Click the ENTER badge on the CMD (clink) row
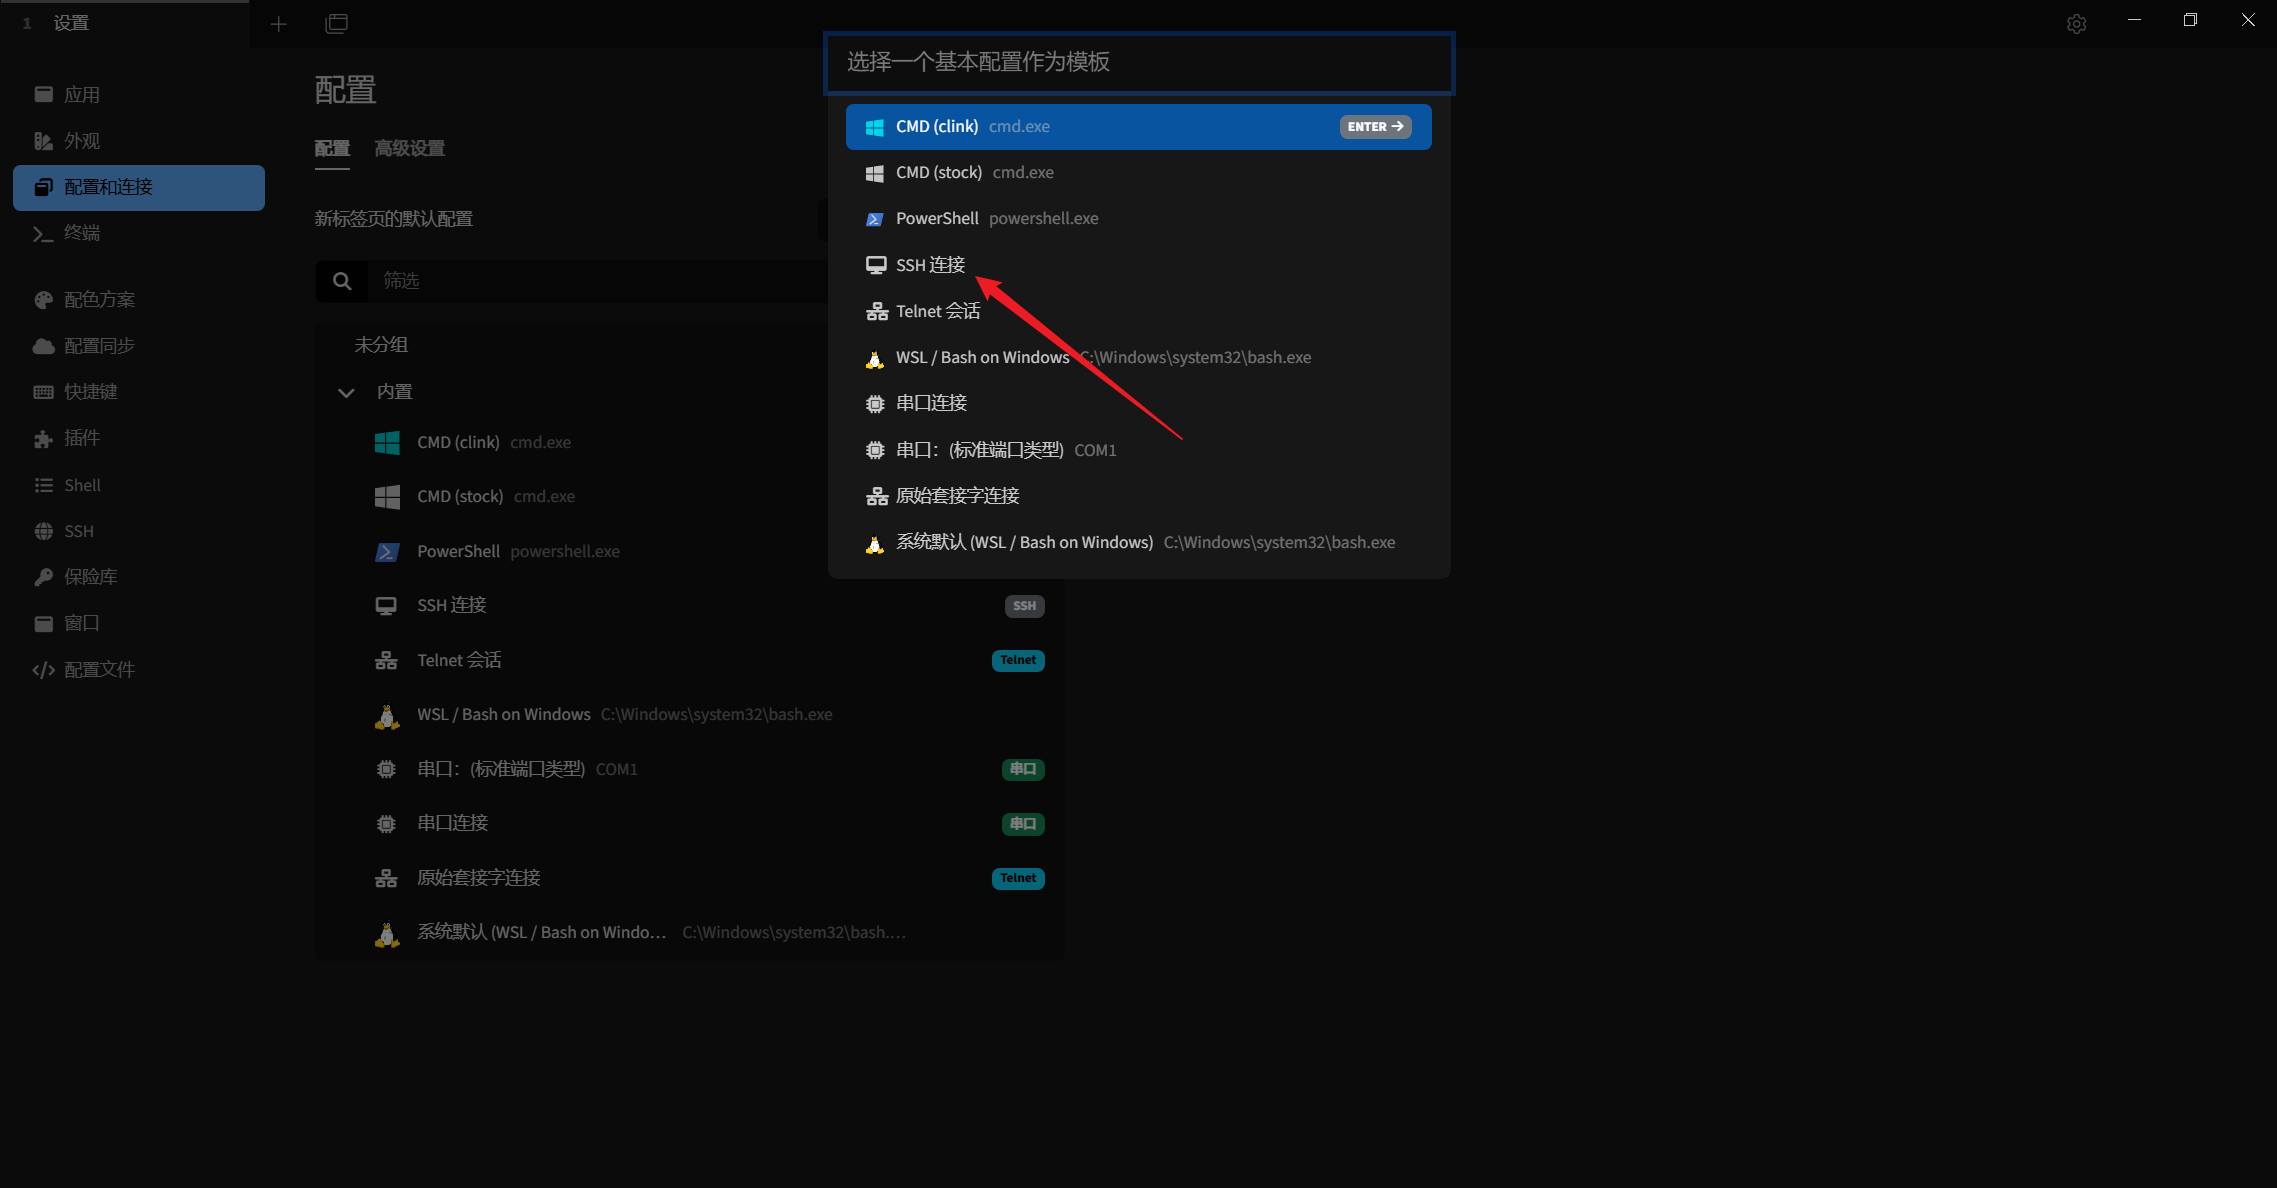The image size is (2277, 1188). (1375, 127)
